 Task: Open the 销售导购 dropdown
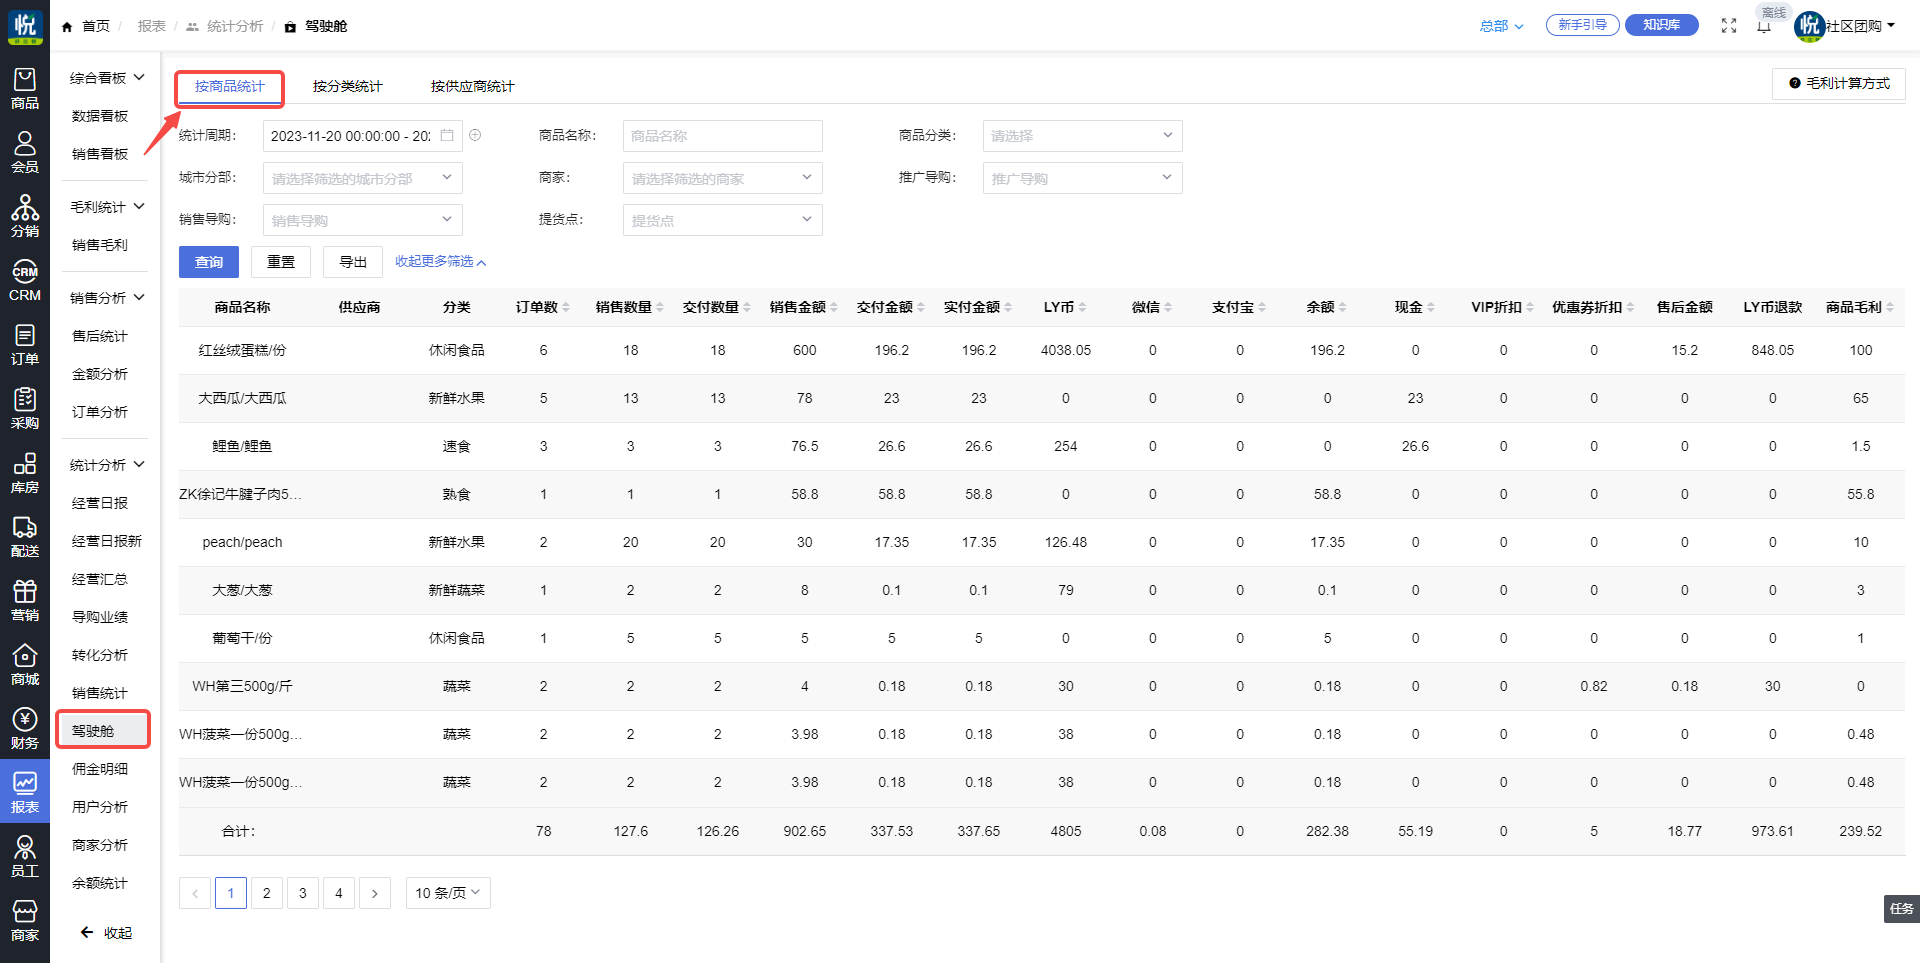[363, 220]
